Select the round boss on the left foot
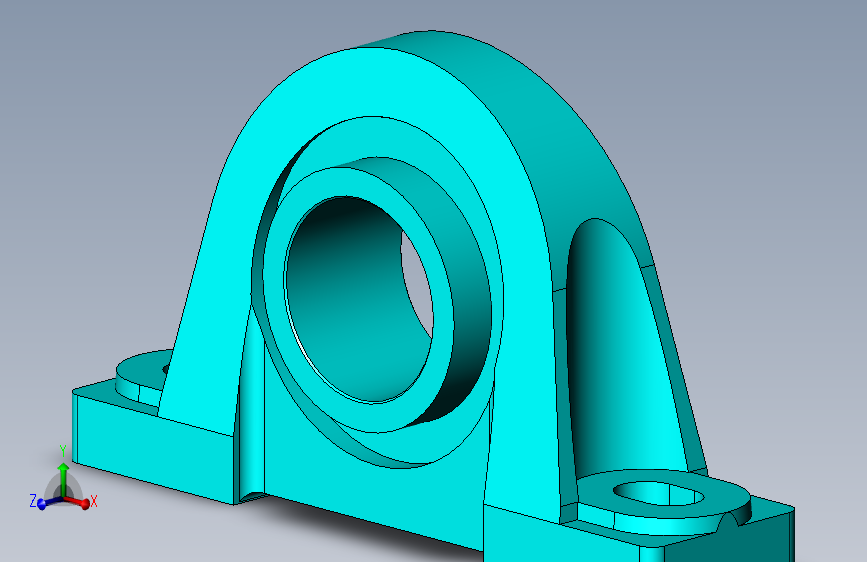The width and height of the screenshot is (867, 562). [x=142, y=376]
